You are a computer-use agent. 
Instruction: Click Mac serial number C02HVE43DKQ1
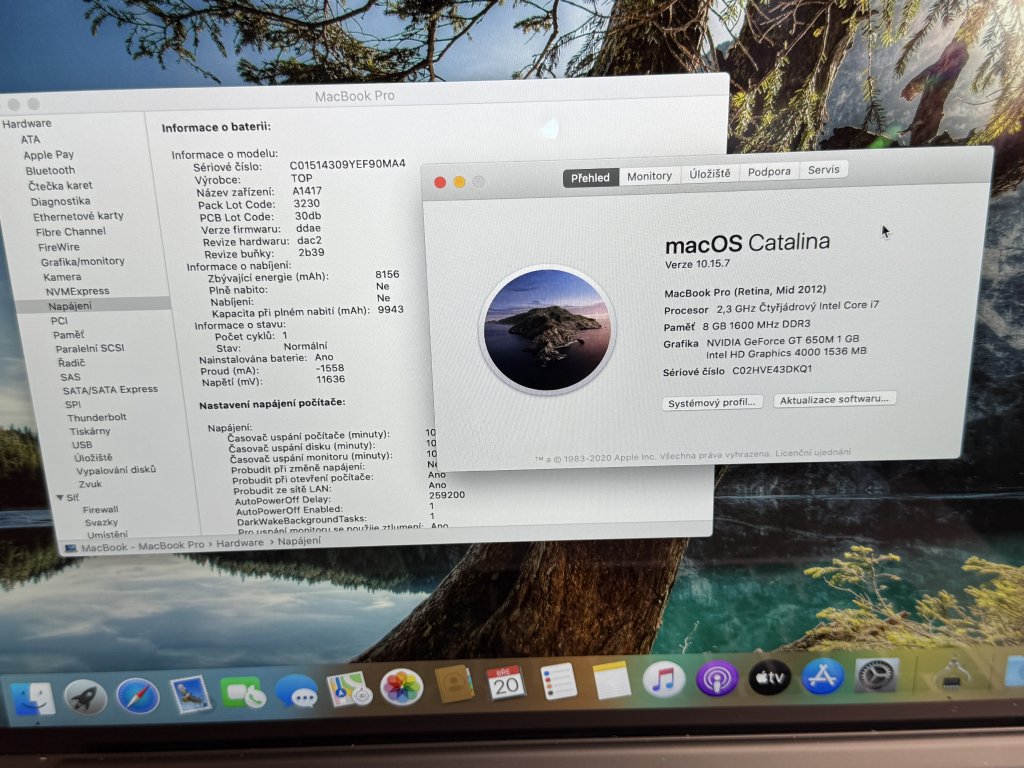coord(772,370)
